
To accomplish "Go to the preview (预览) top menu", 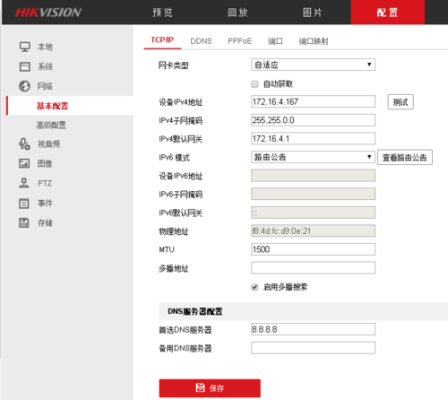I will (x=163, y=13).
